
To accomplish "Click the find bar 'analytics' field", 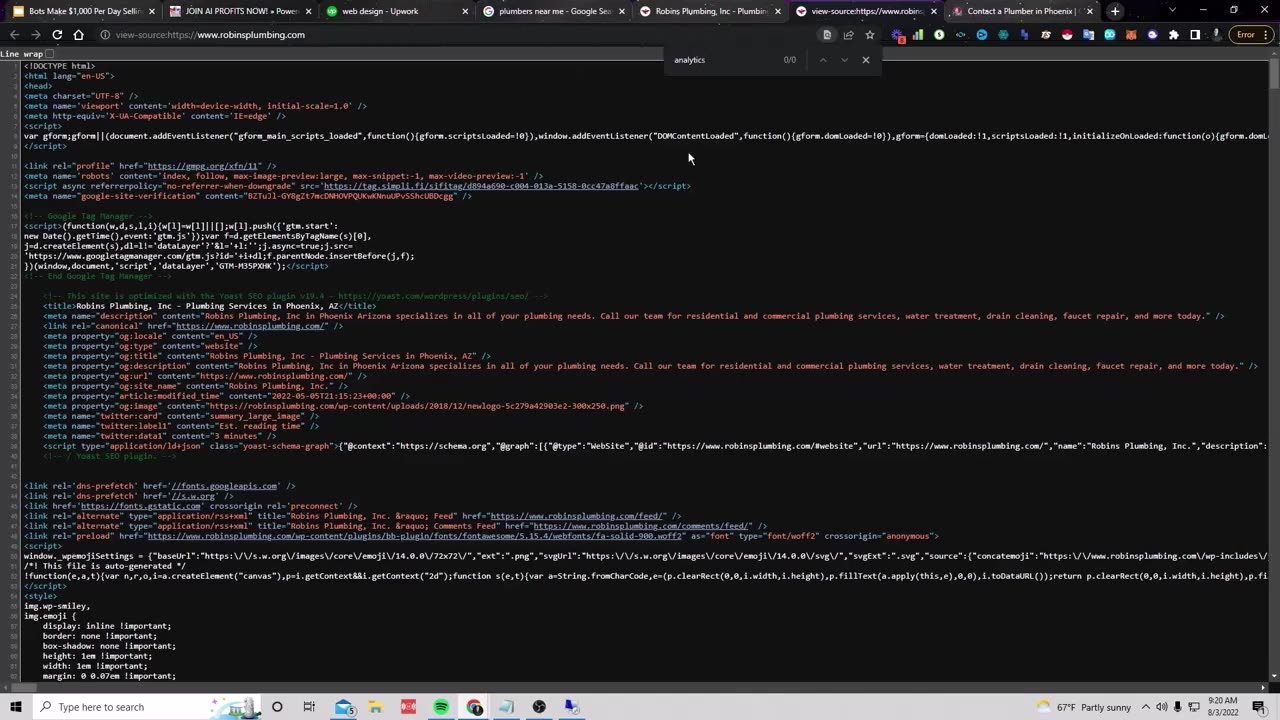I will [x=725, y=60].
